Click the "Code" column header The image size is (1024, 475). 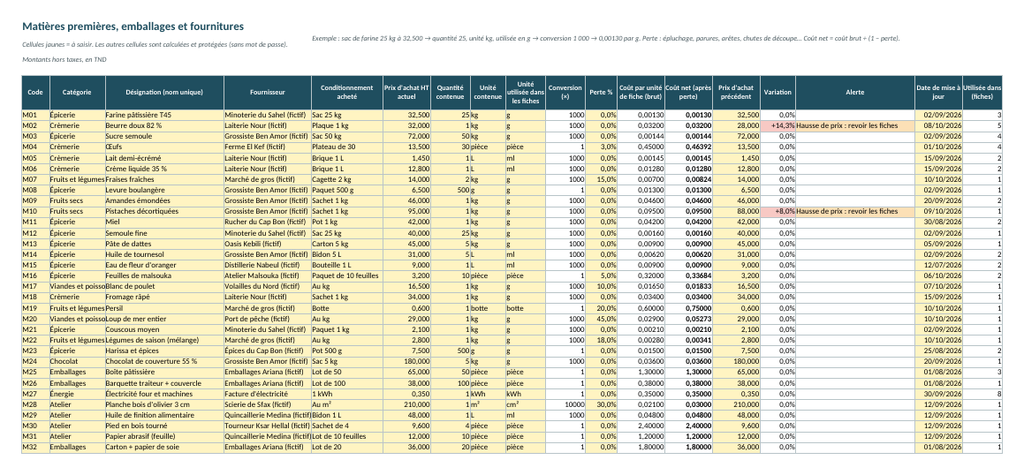tap(35, 93)
